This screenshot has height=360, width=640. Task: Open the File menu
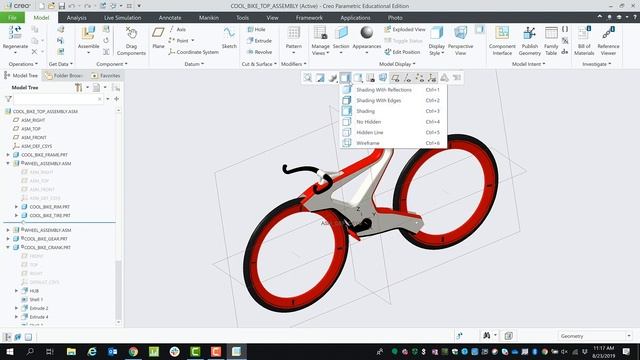click(12, 18)
